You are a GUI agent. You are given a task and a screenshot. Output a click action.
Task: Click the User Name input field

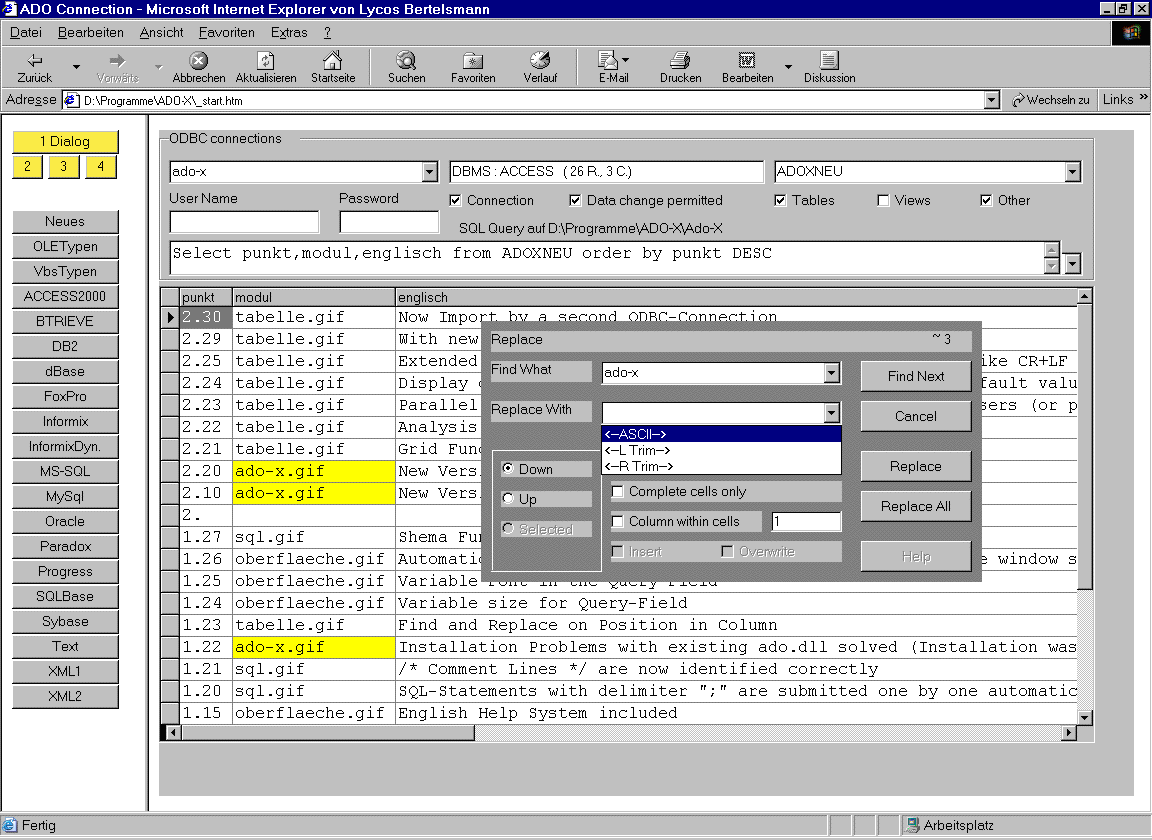click(x=244, y=222)
